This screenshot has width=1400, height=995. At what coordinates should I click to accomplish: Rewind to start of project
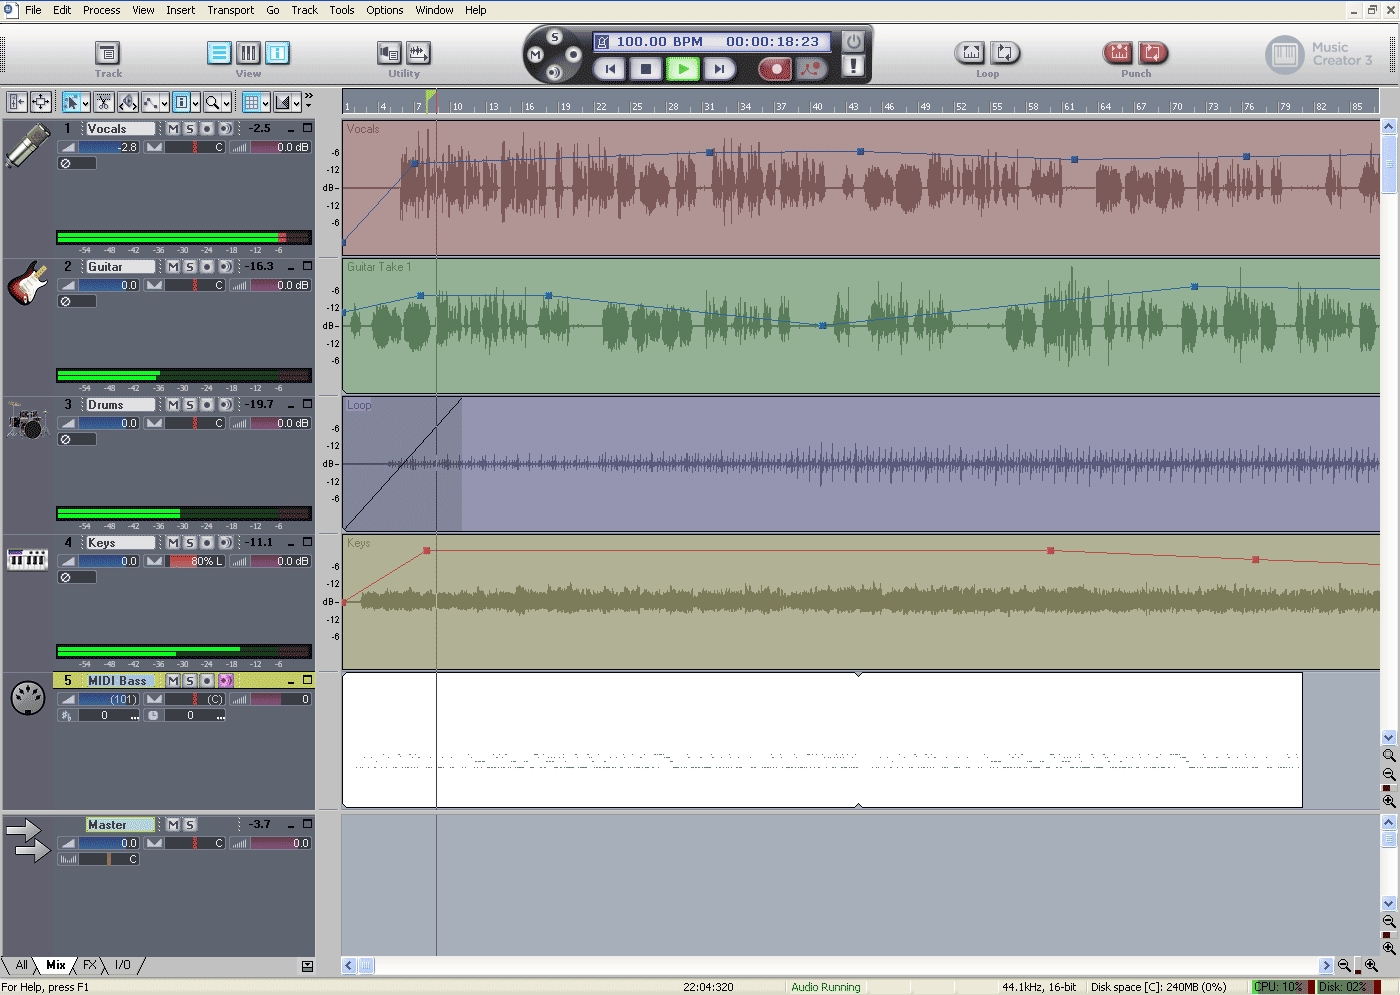610,69
